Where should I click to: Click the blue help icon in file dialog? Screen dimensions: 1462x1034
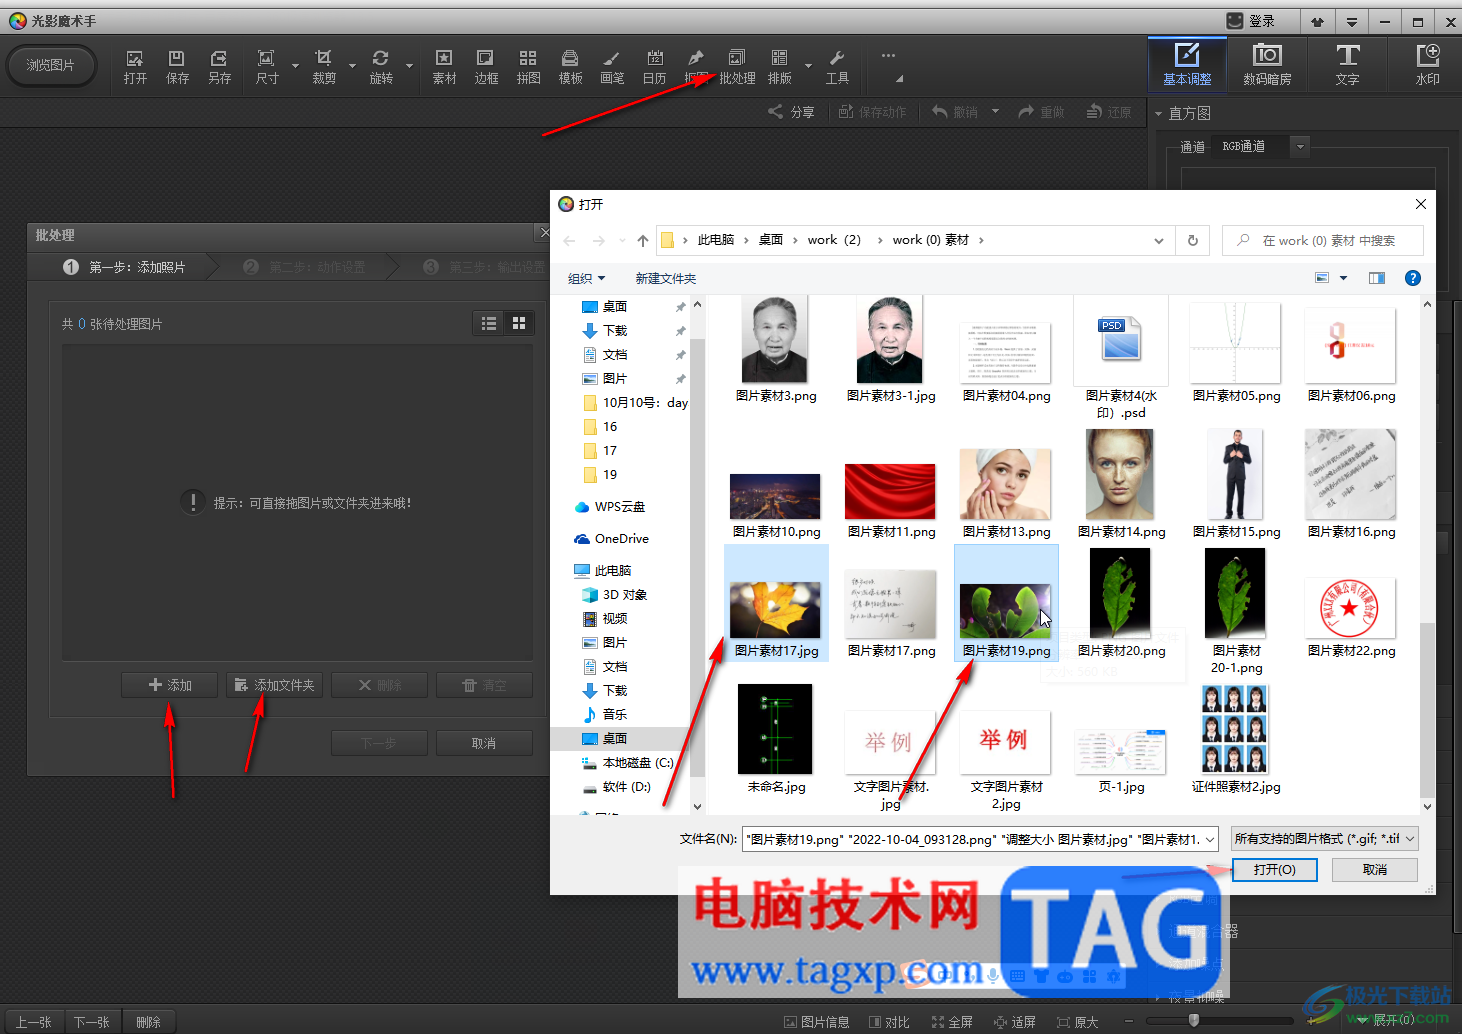pyautogui.click(x=1412, y=278)
